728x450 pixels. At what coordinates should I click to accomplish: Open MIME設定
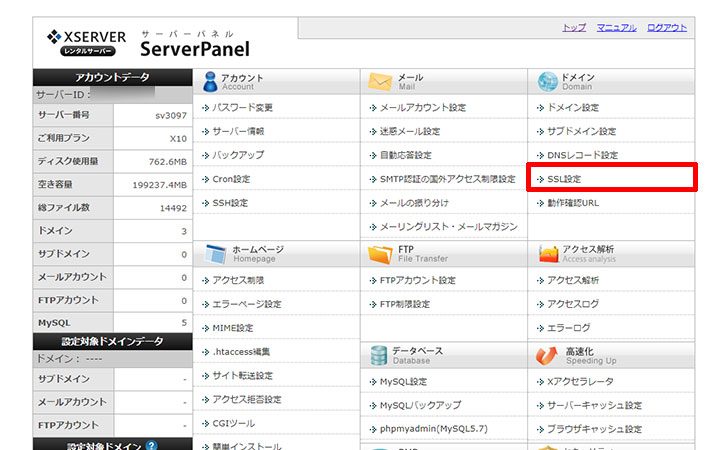pyautogui.click(x=233, y=328)
